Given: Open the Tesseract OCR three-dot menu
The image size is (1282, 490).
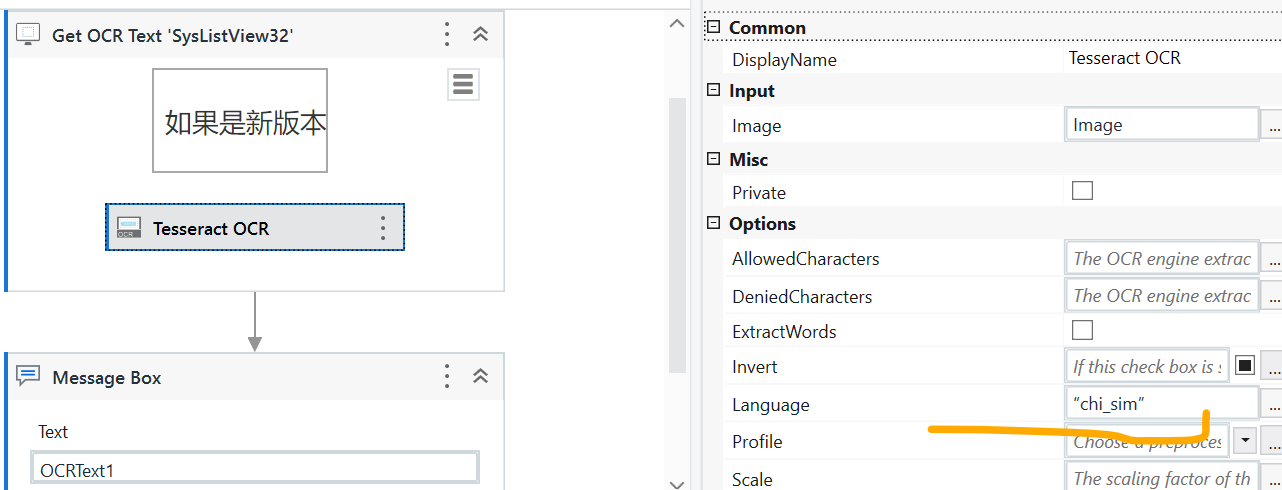Looking at the screenshot, I should tap(383, 228).
